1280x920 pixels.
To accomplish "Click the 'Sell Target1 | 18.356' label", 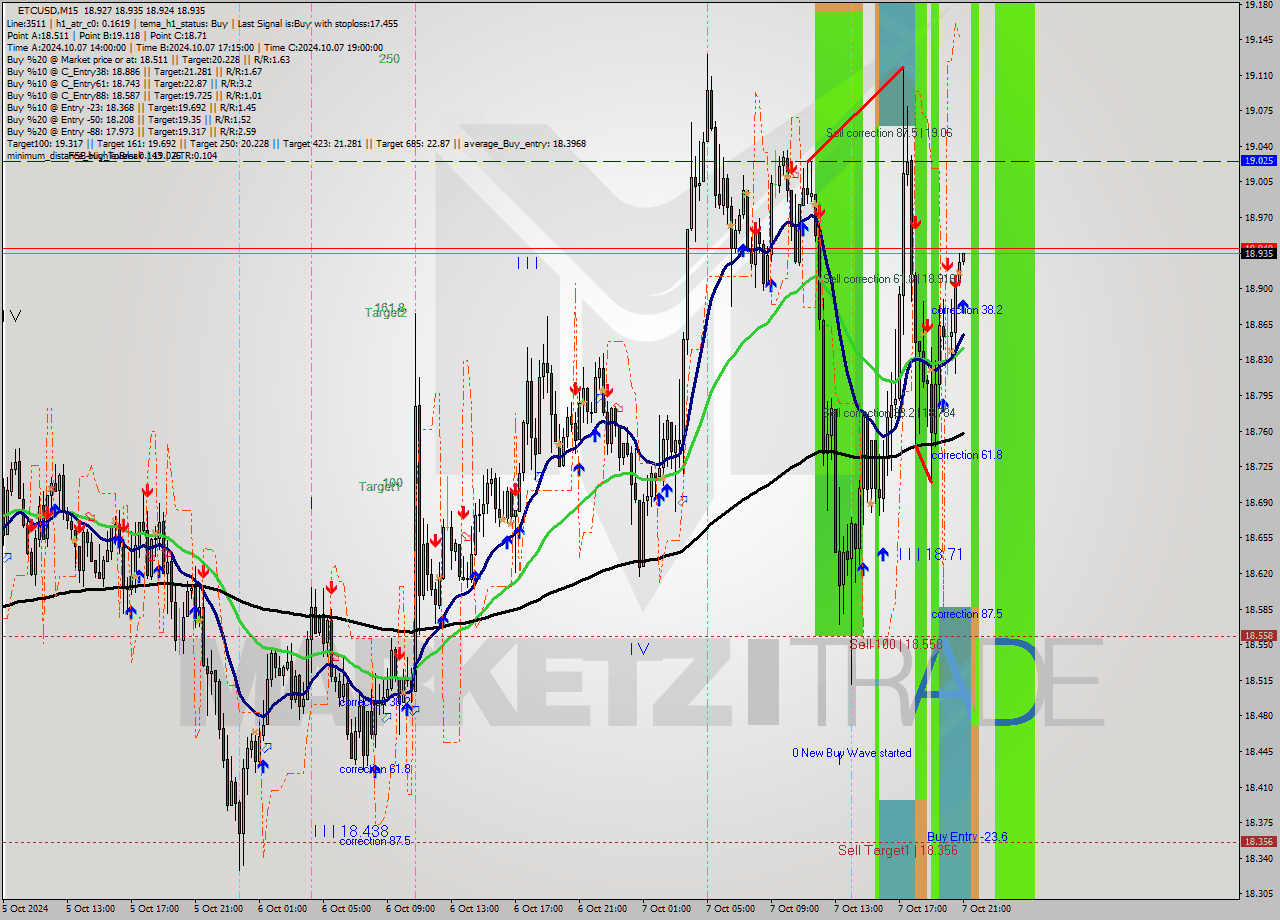I will [x=898, y=850].
